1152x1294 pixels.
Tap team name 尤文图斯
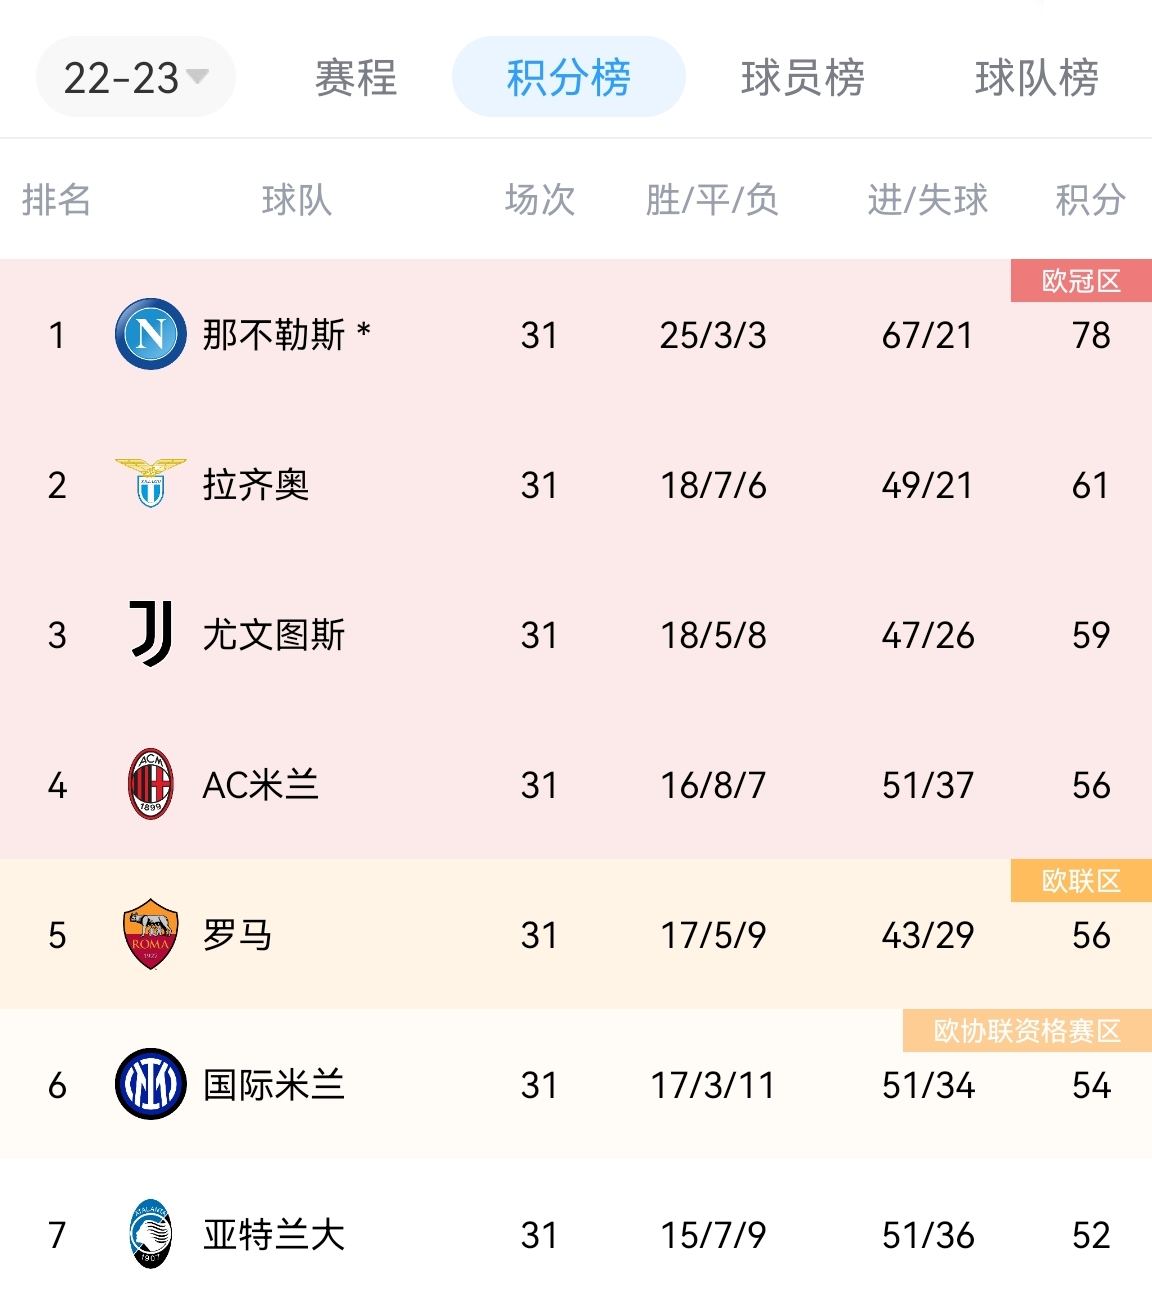pos(274,634)
